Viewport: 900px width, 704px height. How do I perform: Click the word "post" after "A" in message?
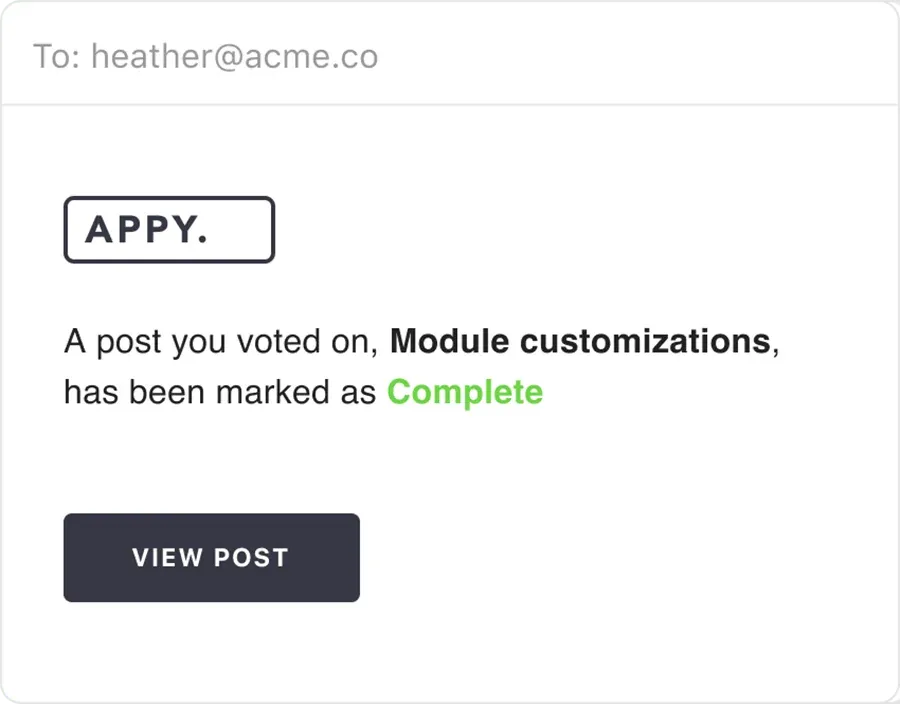tap(128, 344)
